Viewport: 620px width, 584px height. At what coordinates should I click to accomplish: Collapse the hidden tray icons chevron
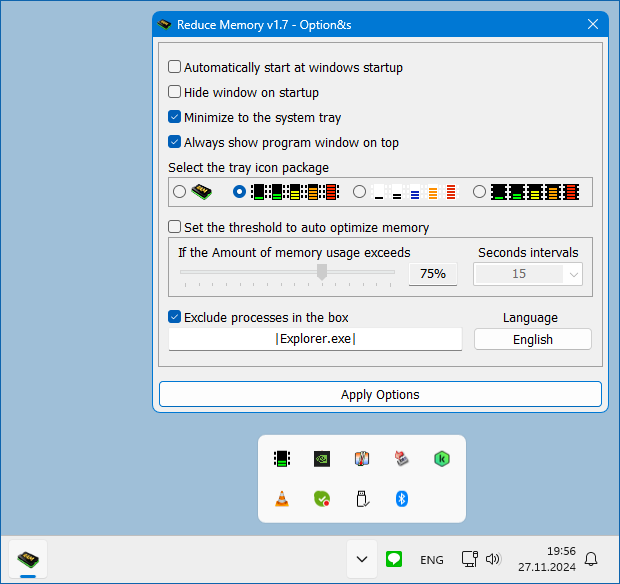point(362,559)
